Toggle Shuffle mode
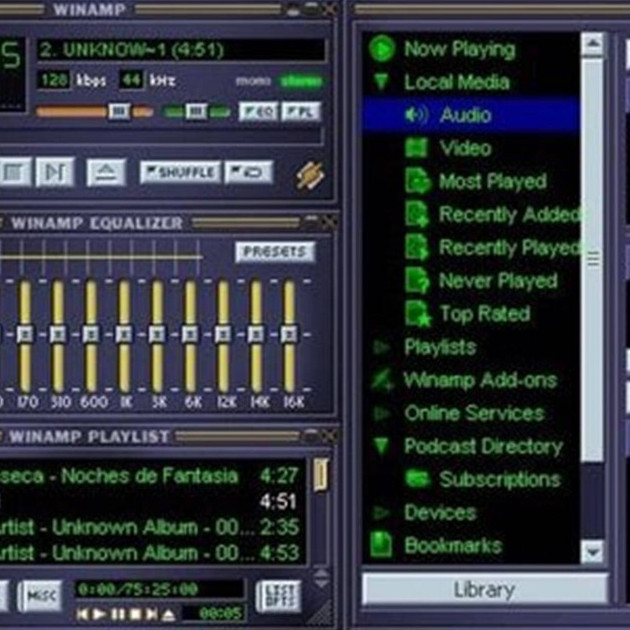Screen dimensions: 630x630 (180, 172)
